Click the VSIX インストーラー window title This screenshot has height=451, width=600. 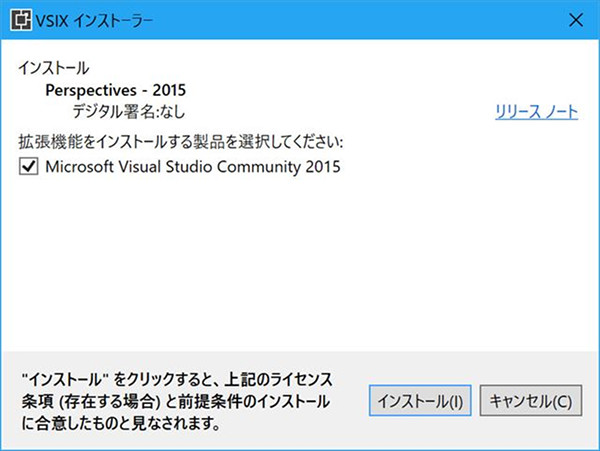(94, 21)
